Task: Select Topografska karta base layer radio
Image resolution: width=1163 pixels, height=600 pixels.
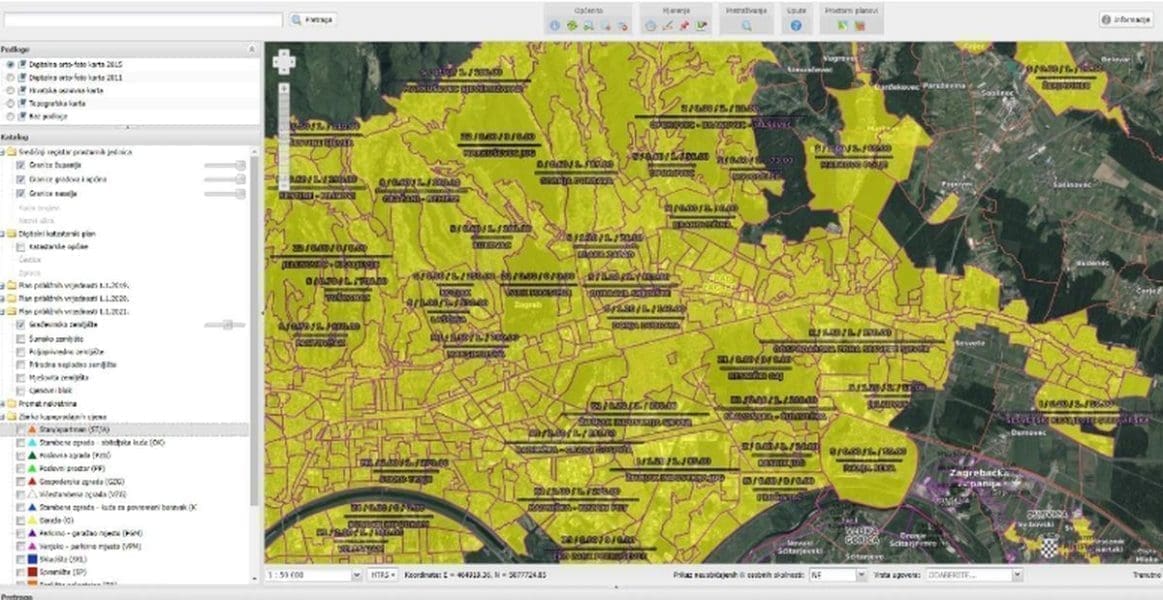Action: click(10, 103)
